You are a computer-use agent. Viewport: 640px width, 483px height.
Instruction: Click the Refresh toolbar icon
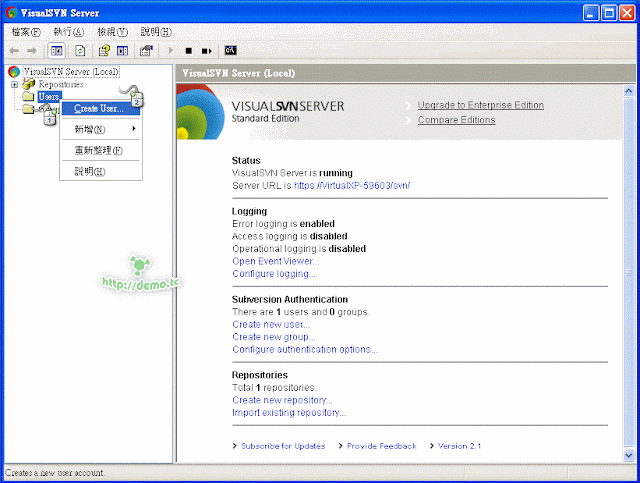point(80,51)
